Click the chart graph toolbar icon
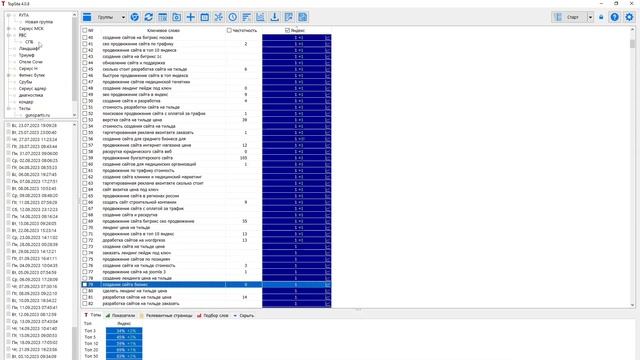Screen dimensions: 640x360 (x=260, y=17)
